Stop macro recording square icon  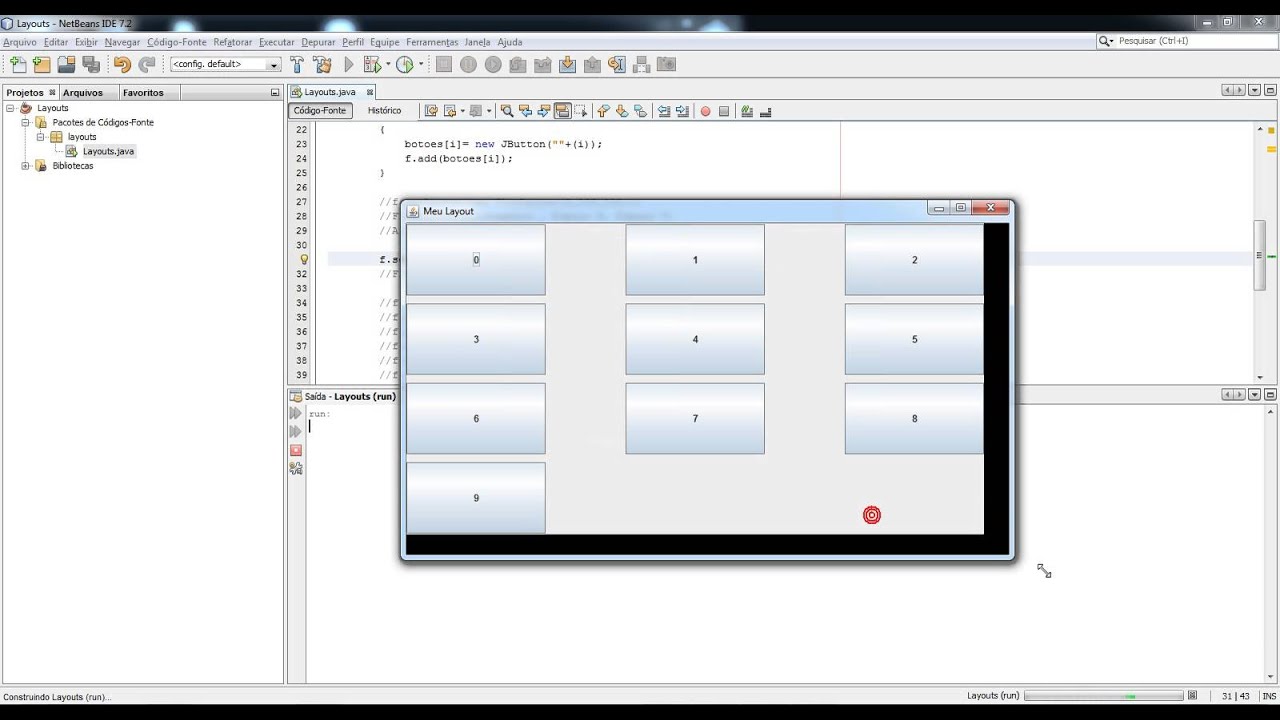[723, 111]
